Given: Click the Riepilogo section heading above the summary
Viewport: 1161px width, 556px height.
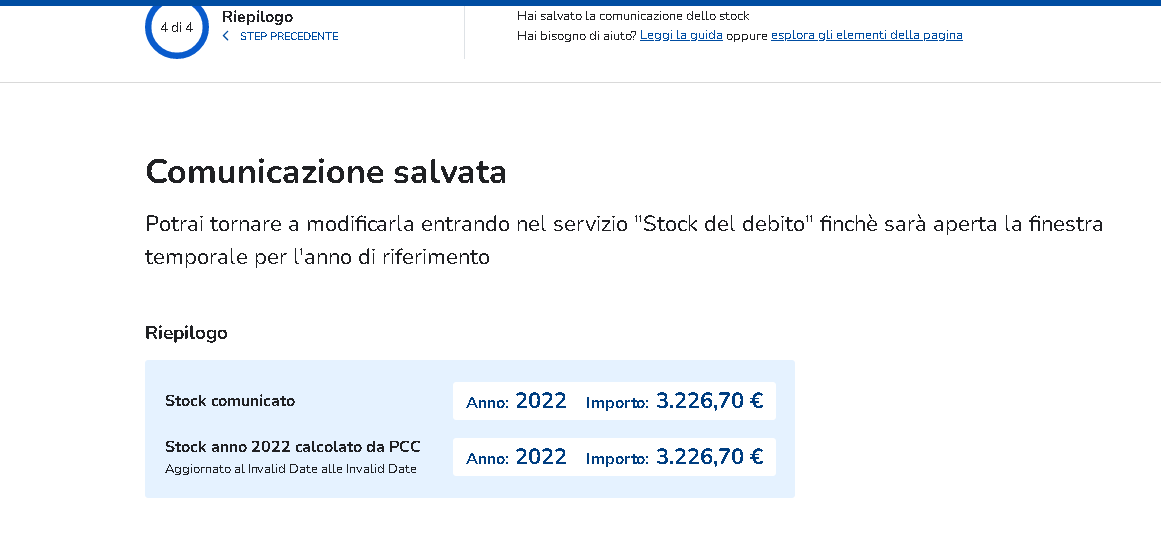Looking at the screenshot, I should pos(186,333).
